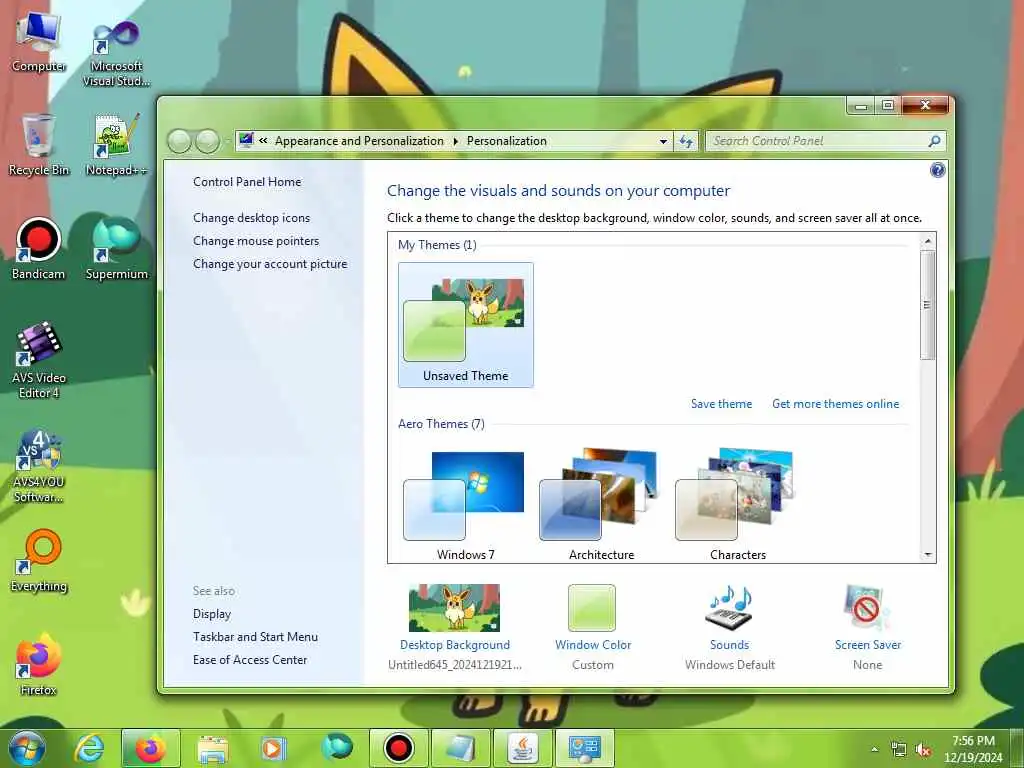The image size is (1024, 768).
Task: Click the Window Color link text
Action: 592,645
